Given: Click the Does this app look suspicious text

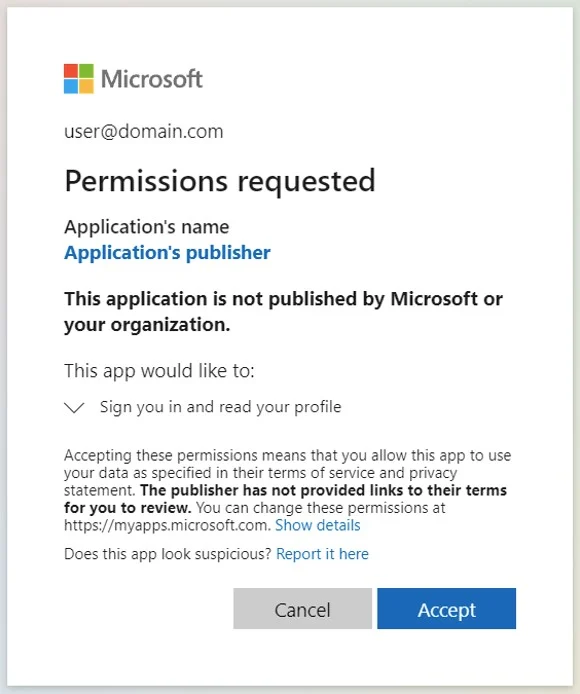Looking at the screenshot, I should click(167, 554).
